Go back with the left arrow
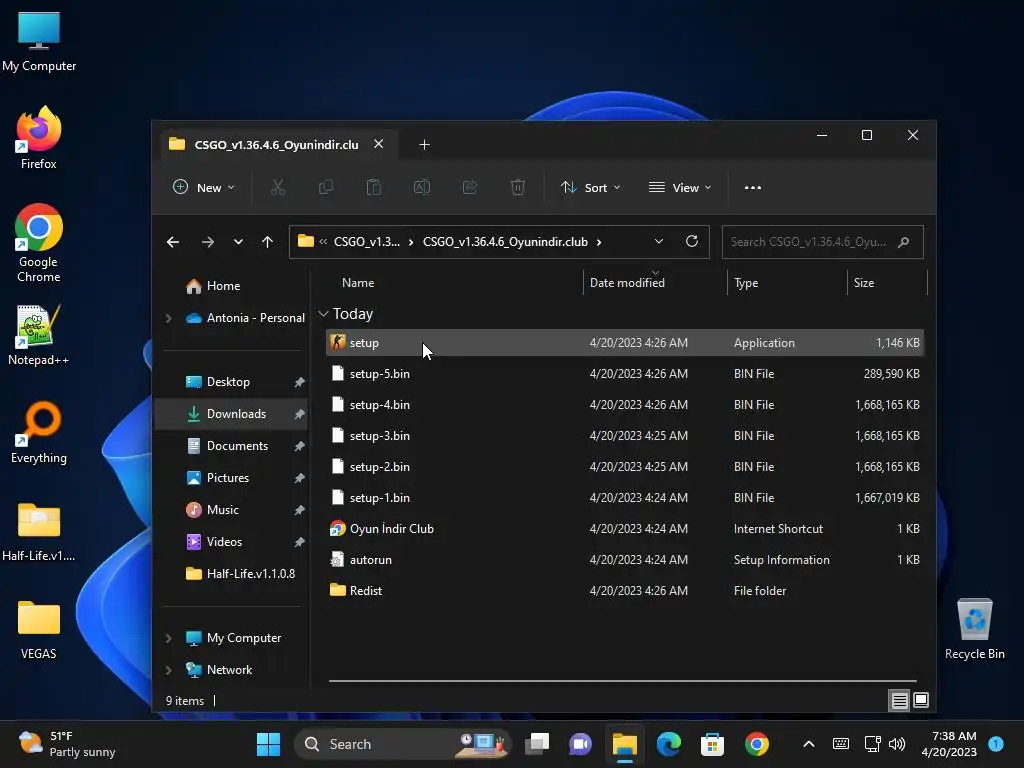This screenshot has height=768, width=1024. [173, 242]
